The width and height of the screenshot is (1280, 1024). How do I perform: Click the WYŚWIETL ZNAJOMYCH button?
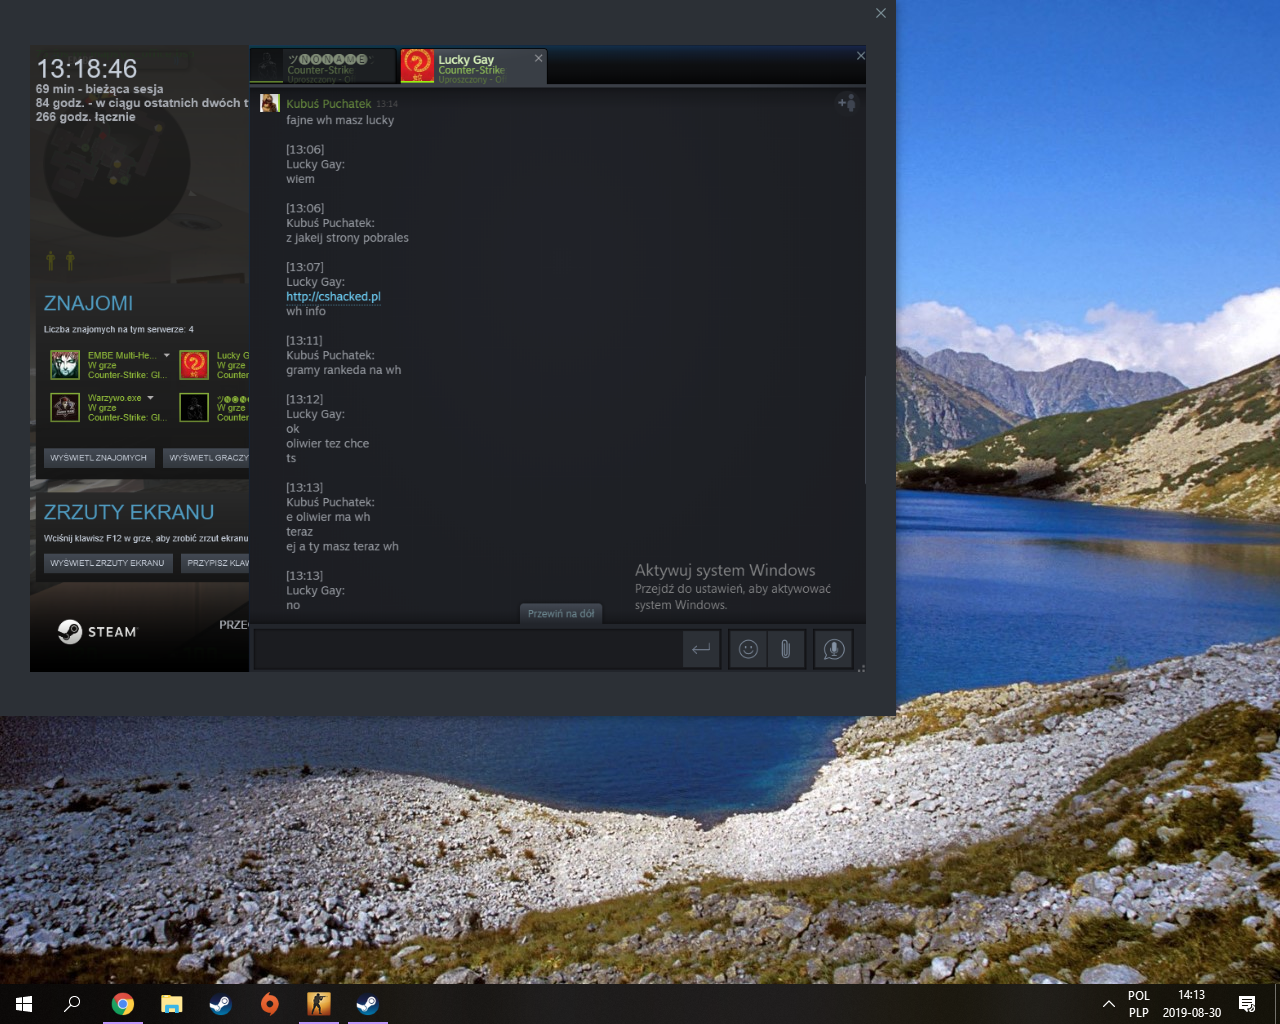point(98,458)
